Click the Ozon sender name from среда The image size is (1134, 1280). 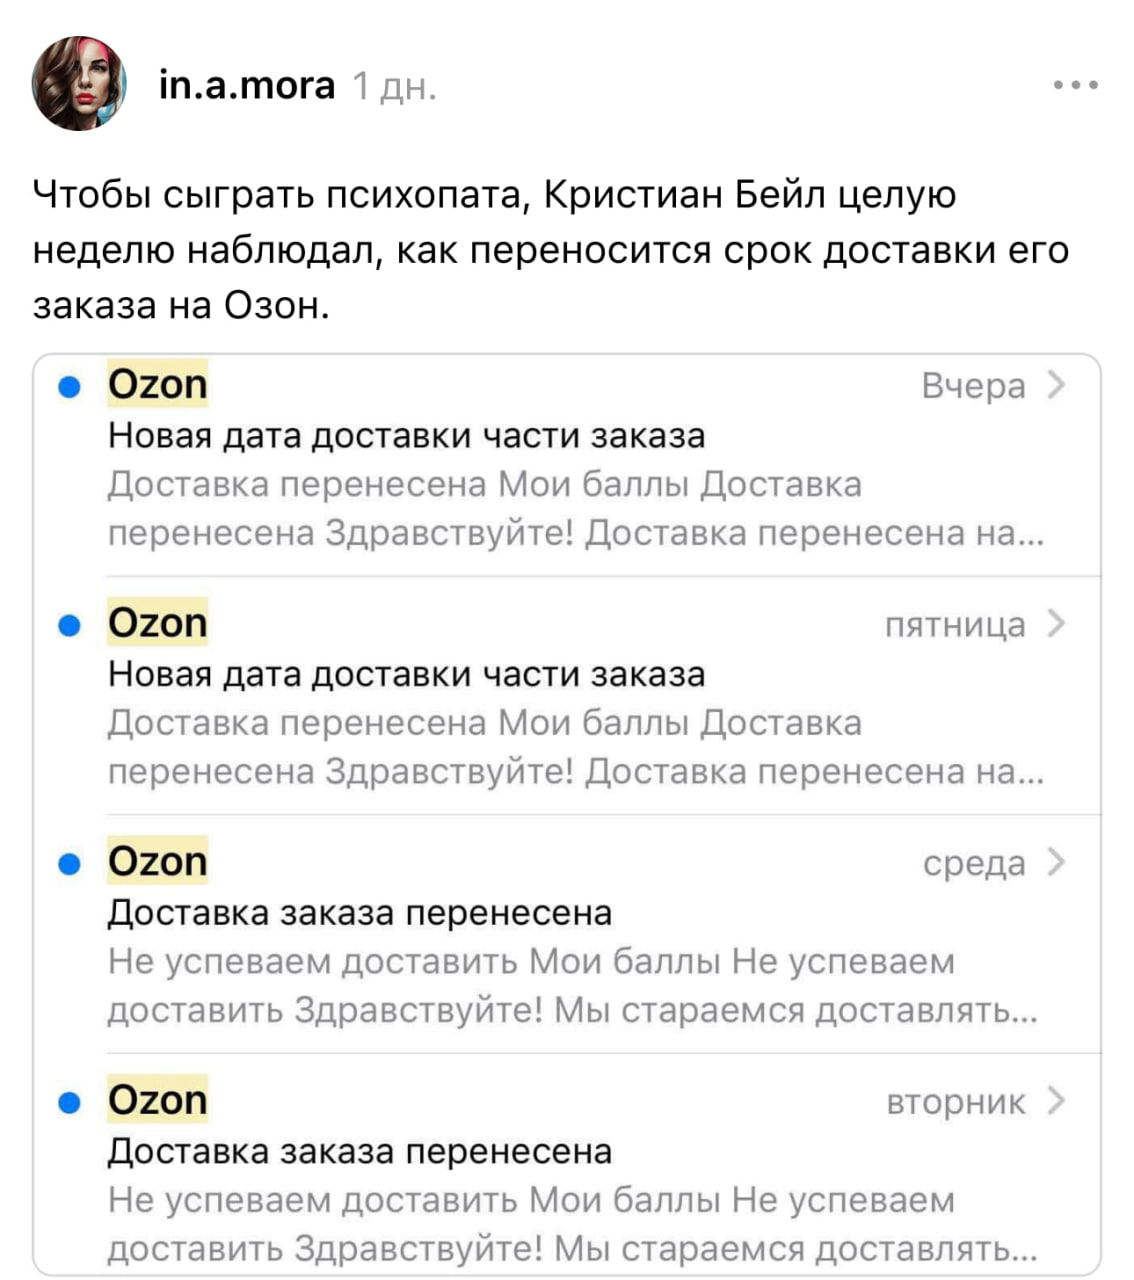(x=158, y=862)
